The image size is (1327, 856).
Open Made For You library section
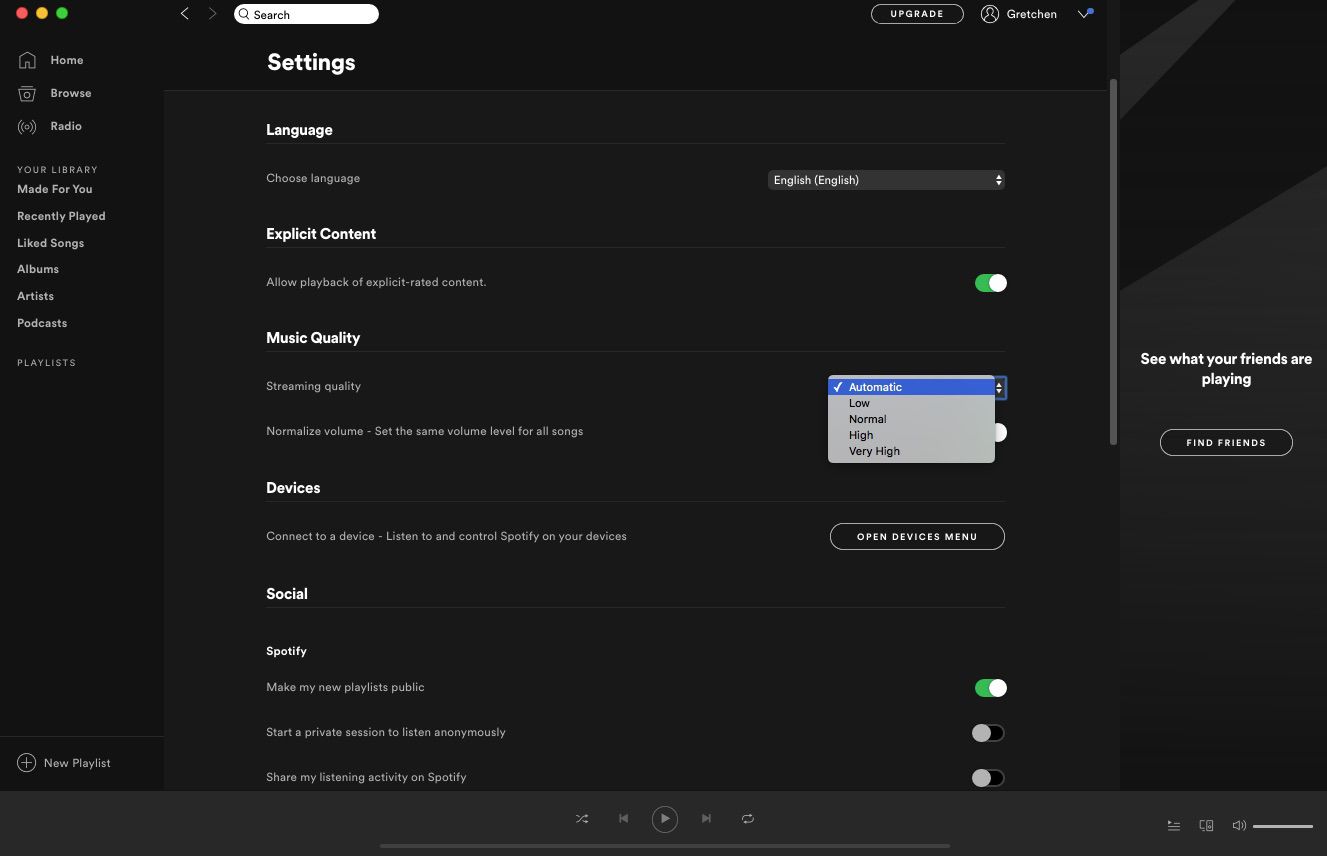point(55,189)
